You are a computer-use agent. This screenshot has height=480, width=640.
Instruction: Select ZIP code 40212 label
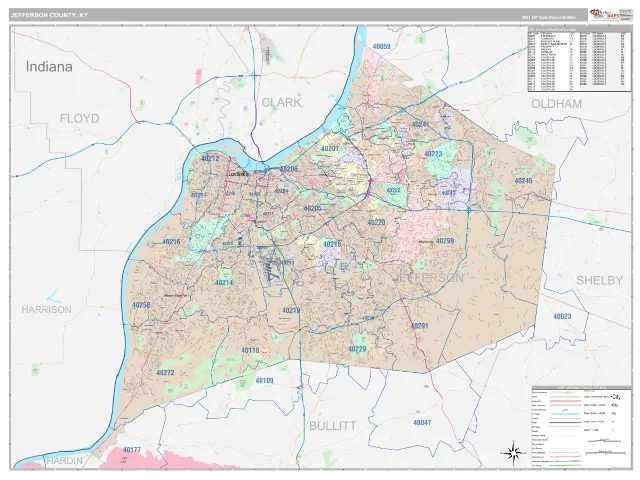click(210, 158)
